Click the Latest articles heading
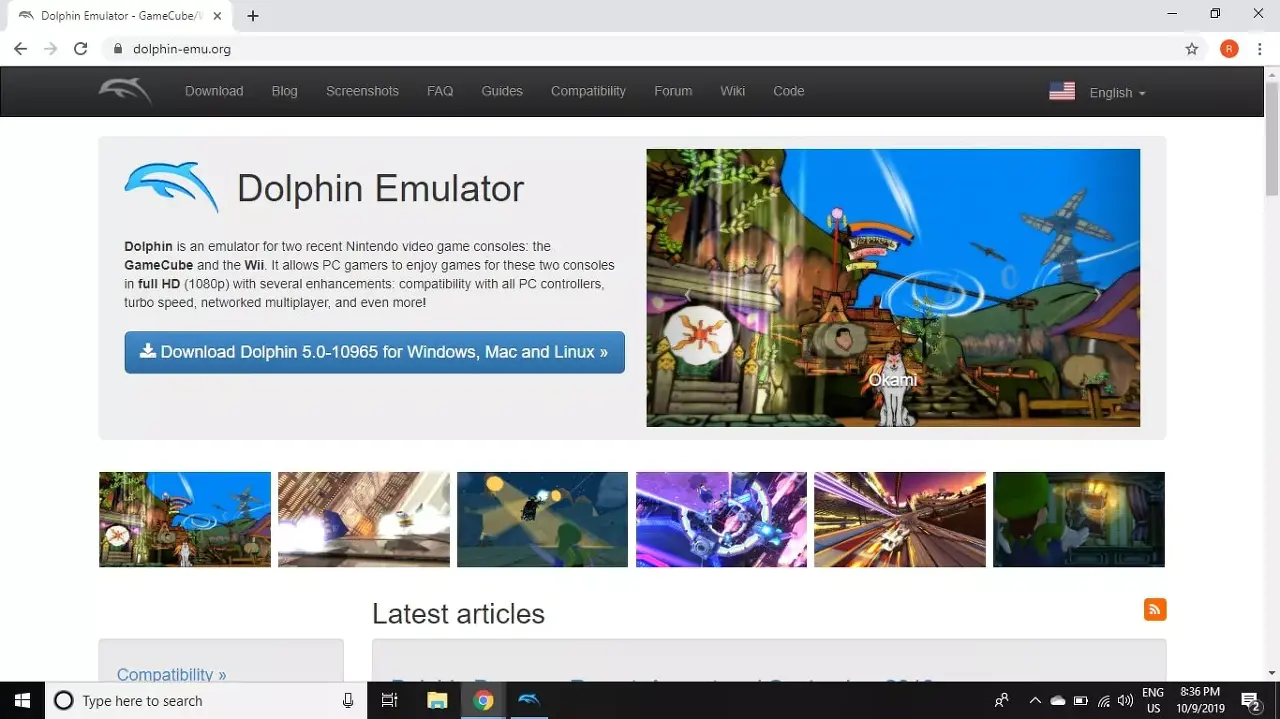Image resolution: width=1280 pixels, height=719 pixels. (458, 613)
